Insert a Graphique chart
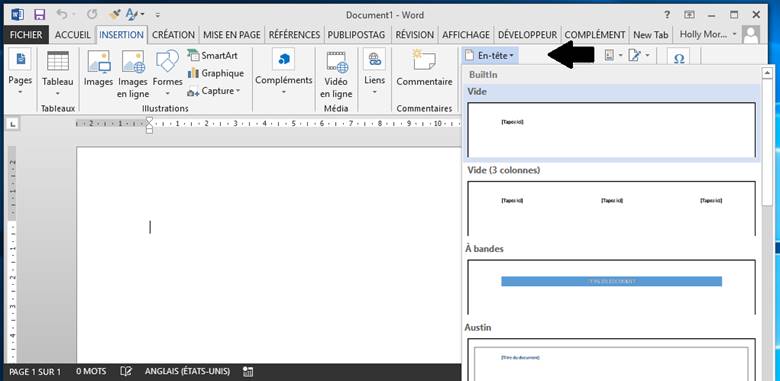The height and width of the screenshot is (381, 780). click(215, 73)
